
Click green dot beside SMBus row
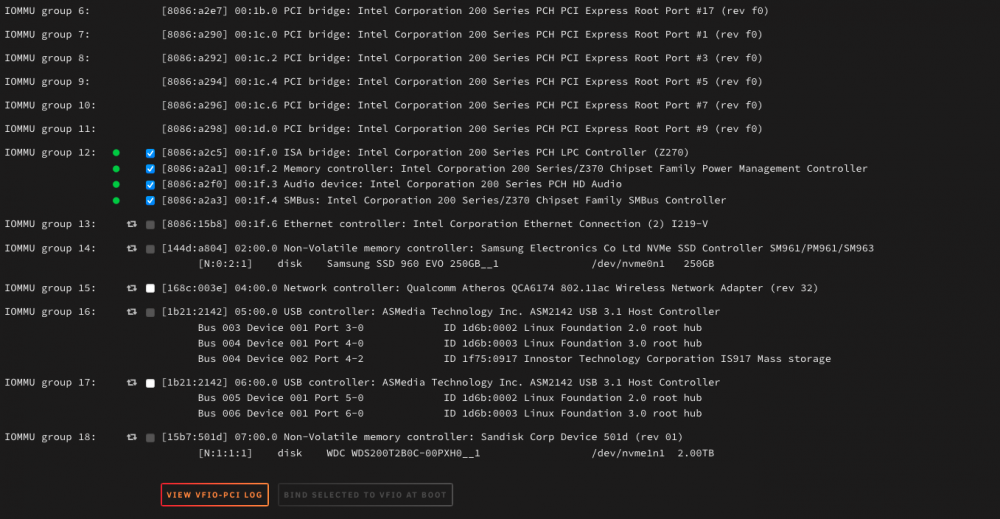coord(116,200)
